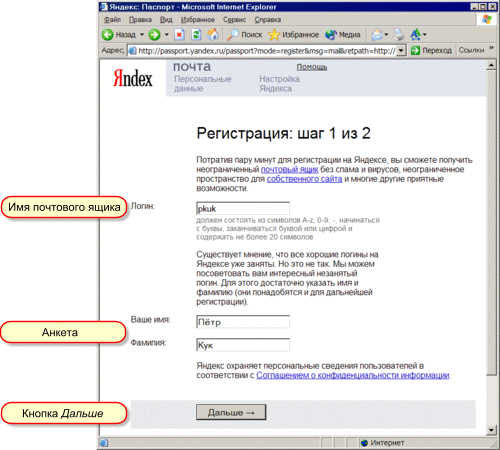
Task: Open the Файл menu
Action: coord(112,20)
